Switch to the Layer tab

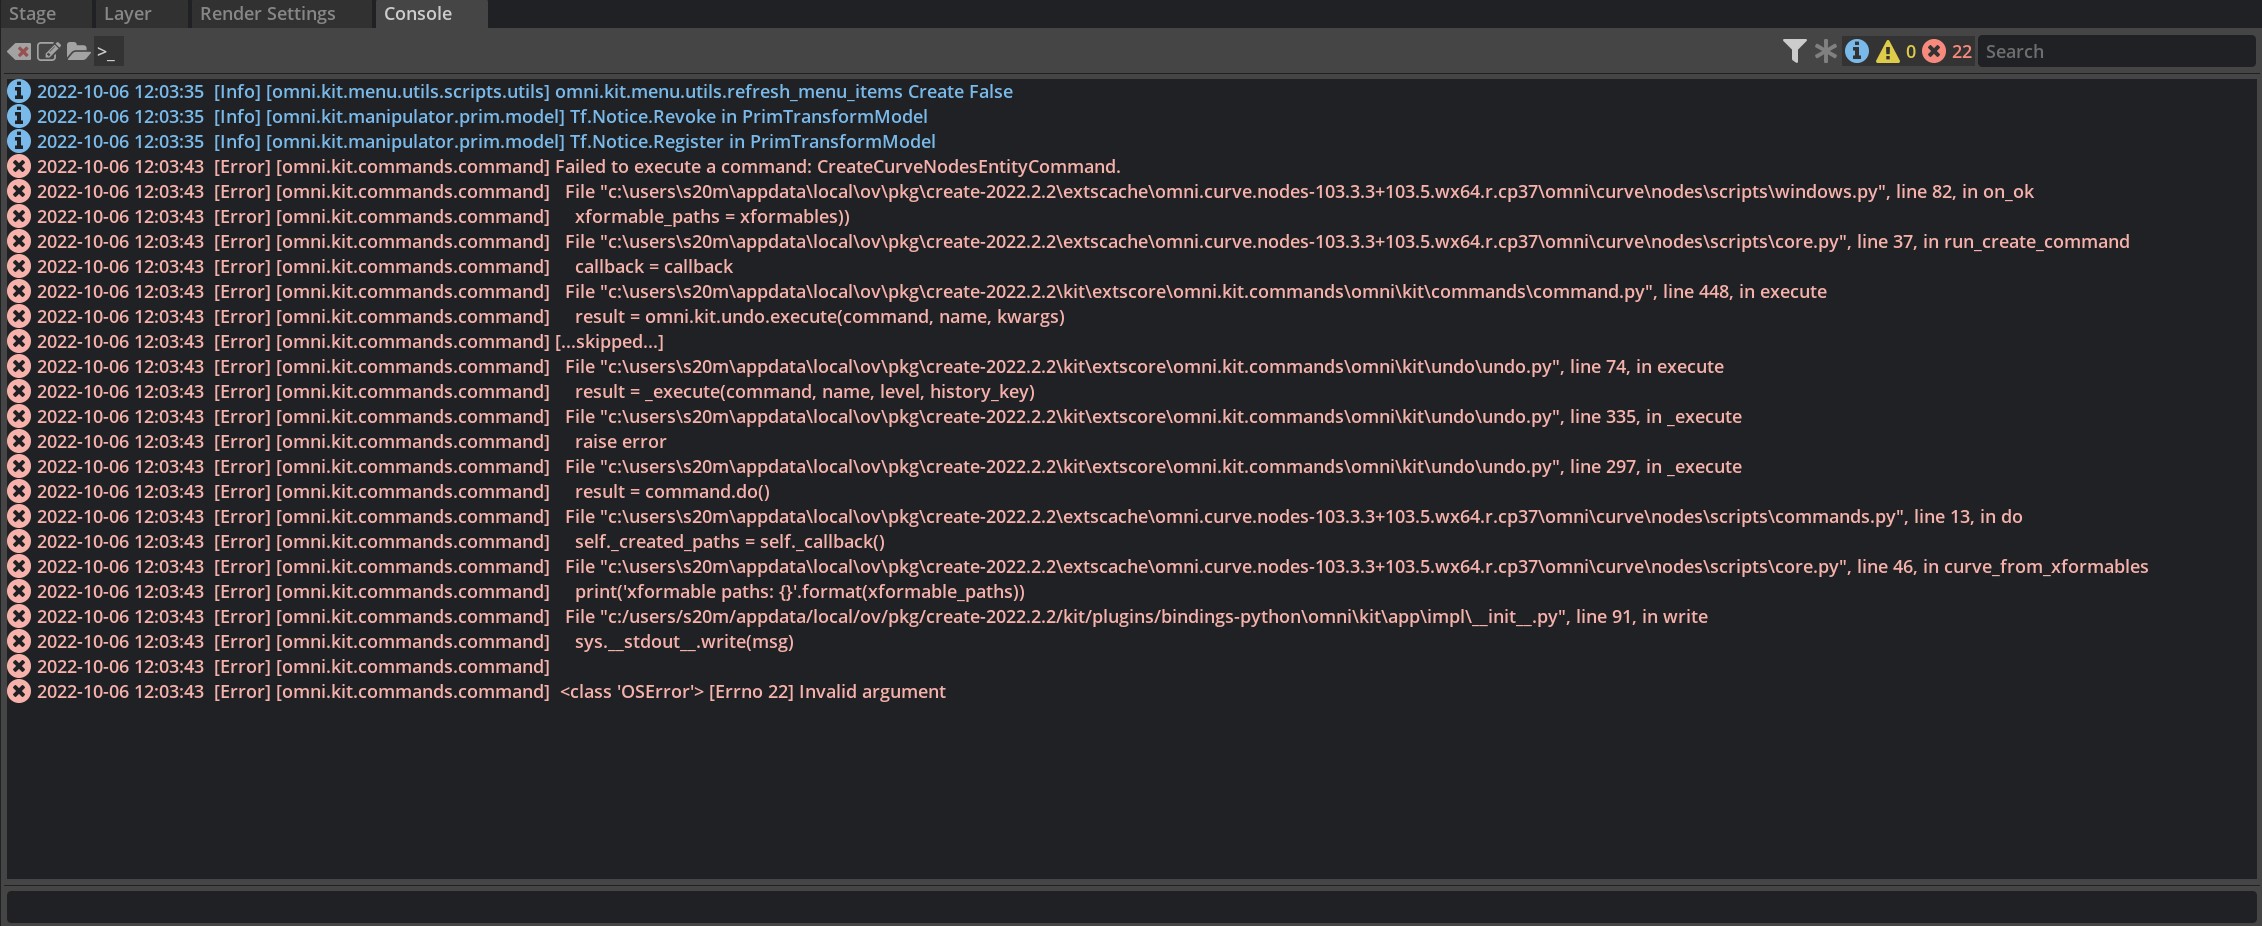(x=128, y=14)
